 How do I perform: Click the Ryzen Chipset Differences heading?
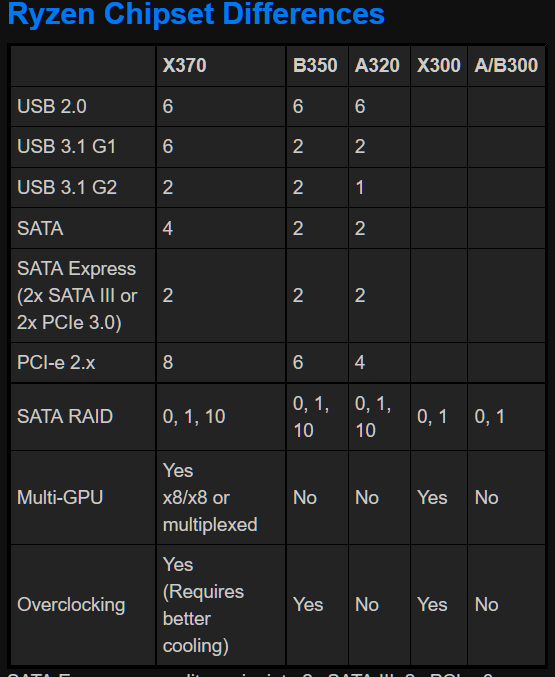click(196, 14)
